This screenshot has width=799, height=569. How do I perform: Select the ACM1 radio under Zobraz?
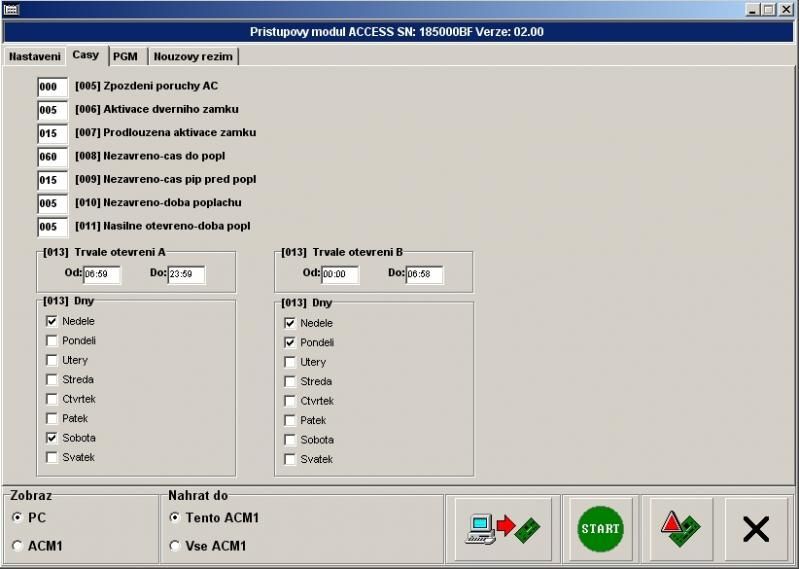pyautogui.click(x=17, y=546)
